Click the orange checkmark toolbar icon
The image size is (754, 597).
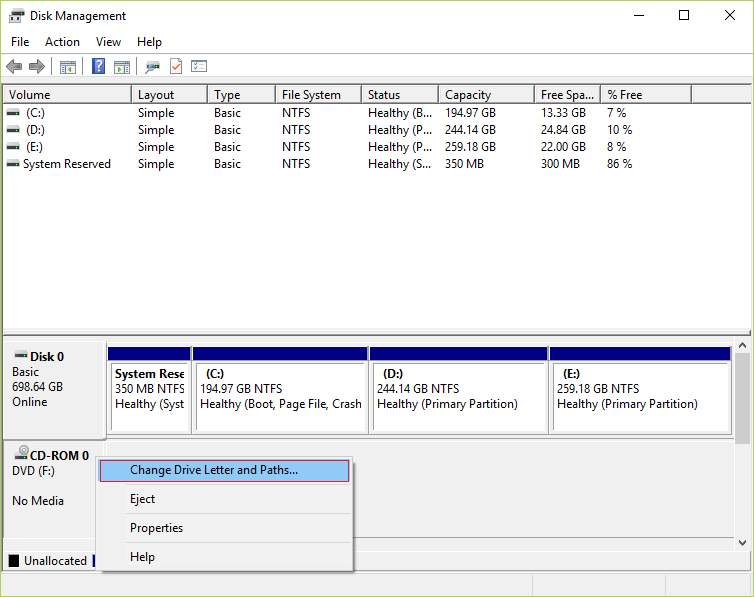coord(176,67)
